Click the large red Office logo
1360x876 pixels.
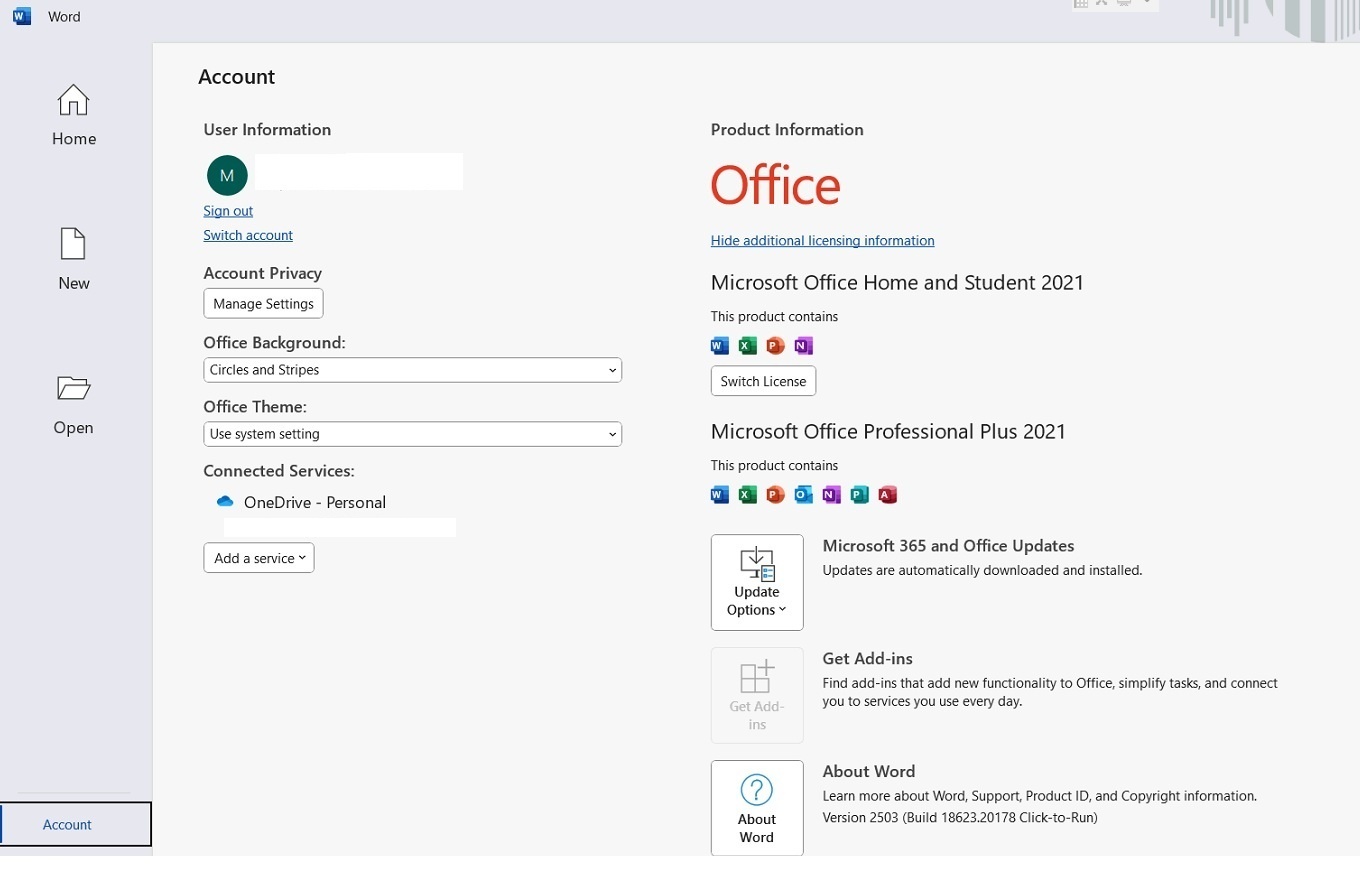775,185
